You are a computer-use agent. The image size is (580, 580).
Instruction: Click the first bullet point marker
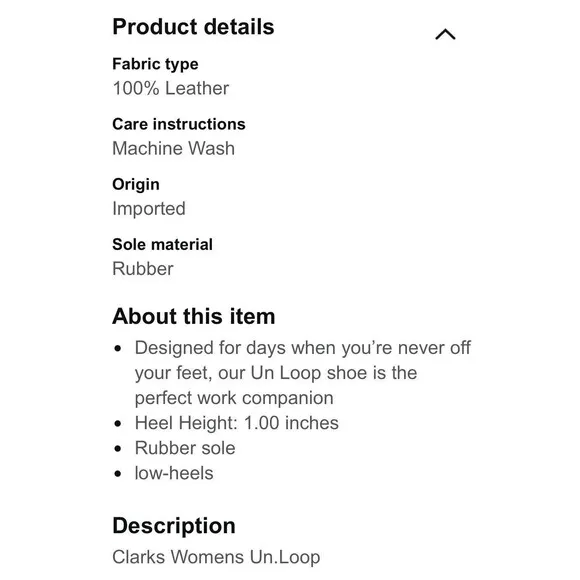[x=118, y=348]
